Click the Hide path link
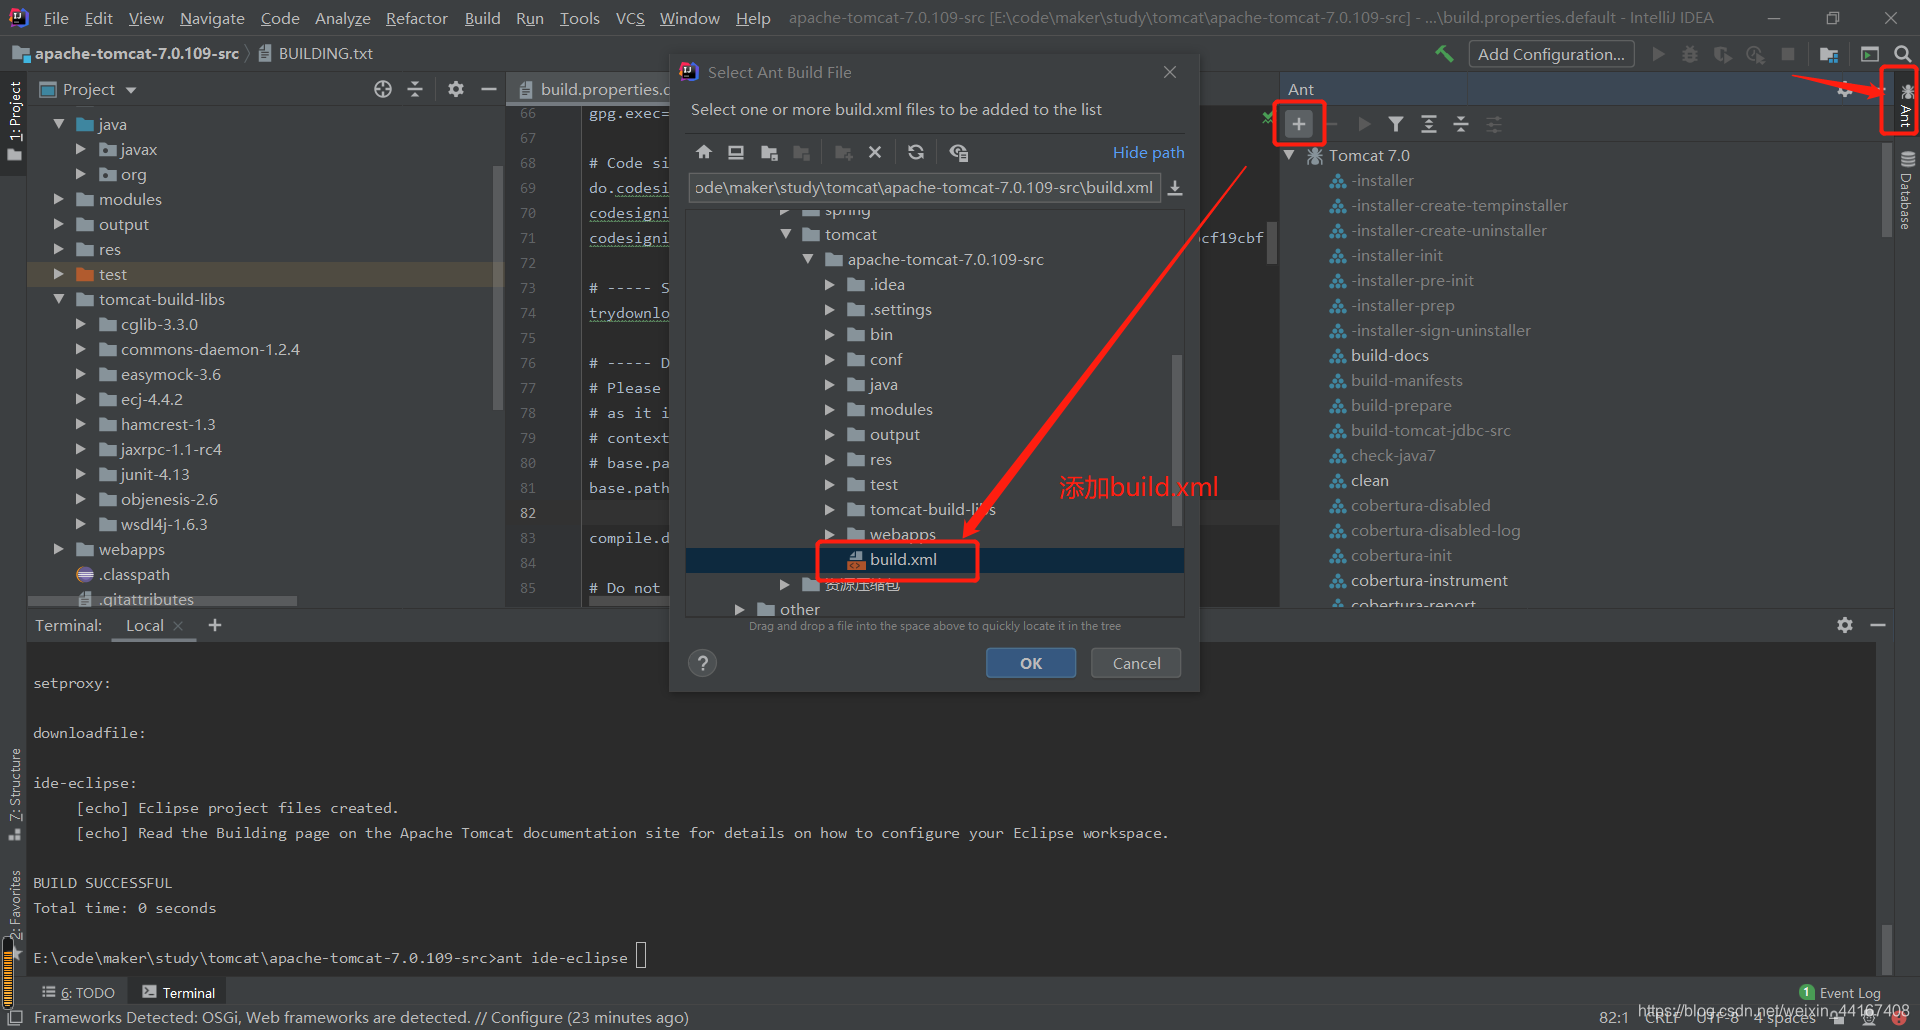 pos(1148,152)
